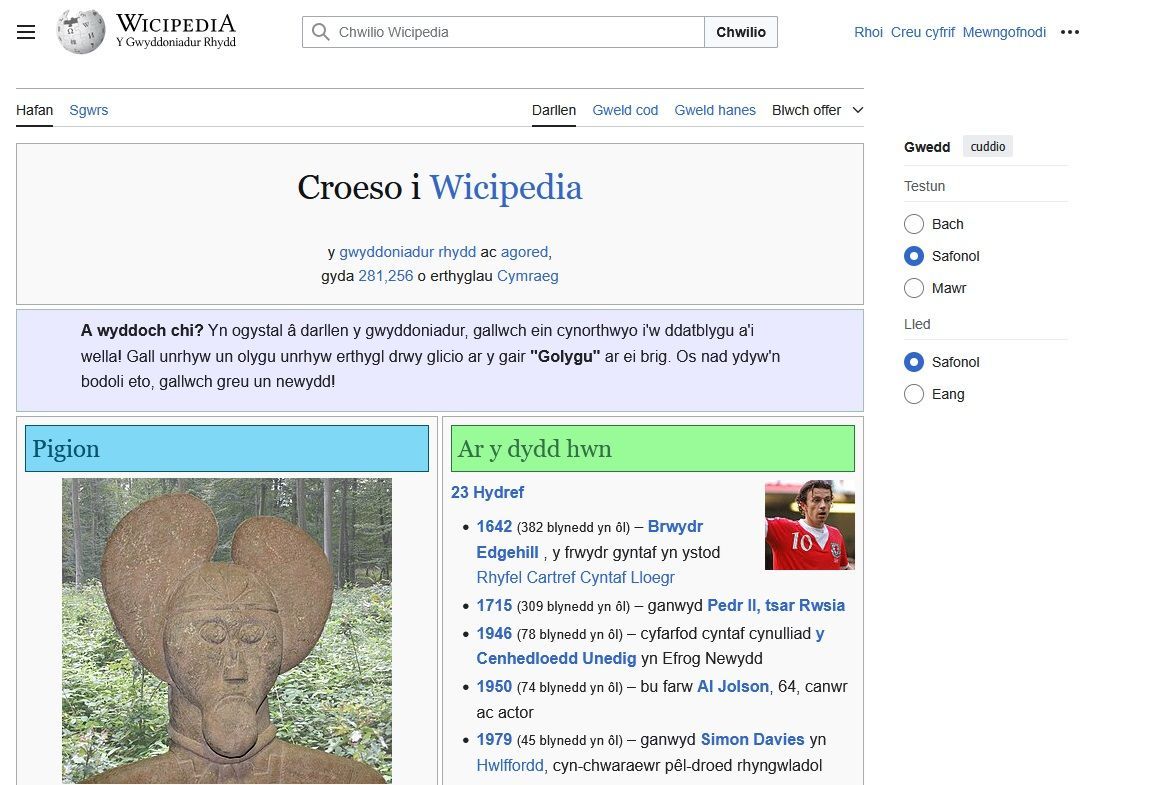
Task: Click the Lled label in Gwedd panel
Action: point(917,324)
